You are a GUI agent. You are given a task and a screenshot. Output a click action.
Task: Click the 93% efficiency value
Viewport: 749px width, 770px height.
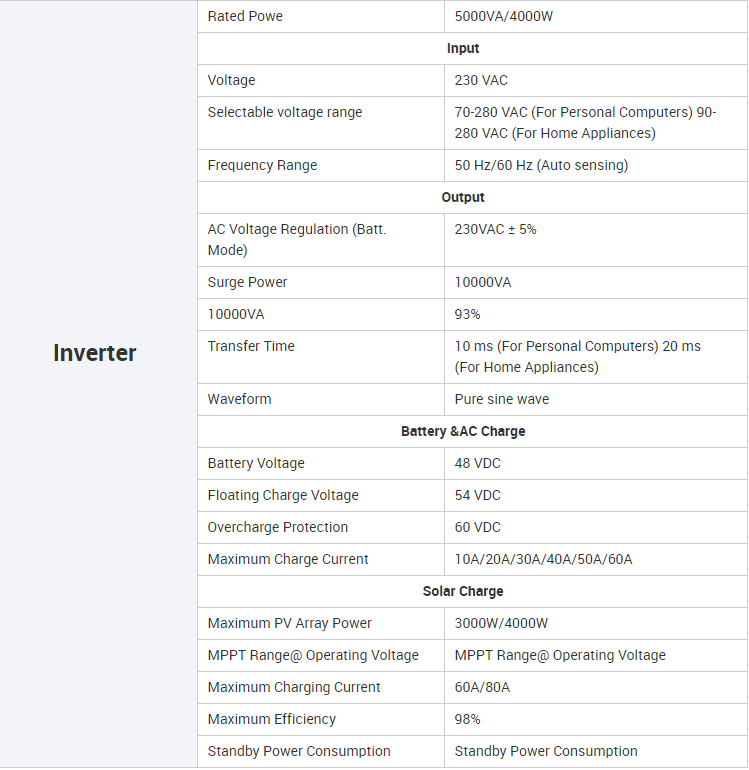pyautogui.click(x=467, y=314)
